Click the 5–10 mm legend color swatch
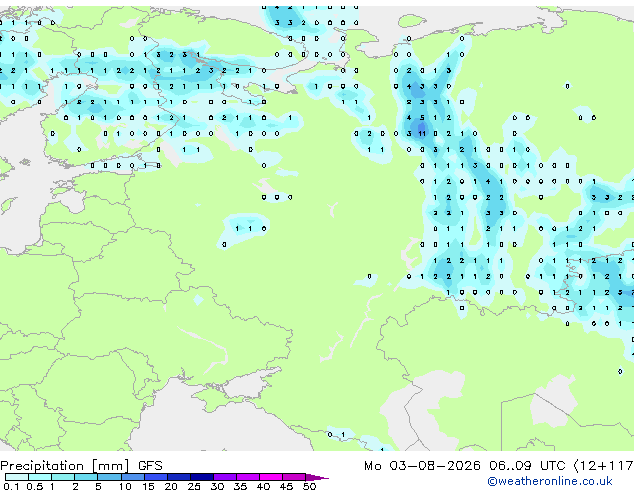This screenshot has height=490, width=634. click(x=110, y=477)
